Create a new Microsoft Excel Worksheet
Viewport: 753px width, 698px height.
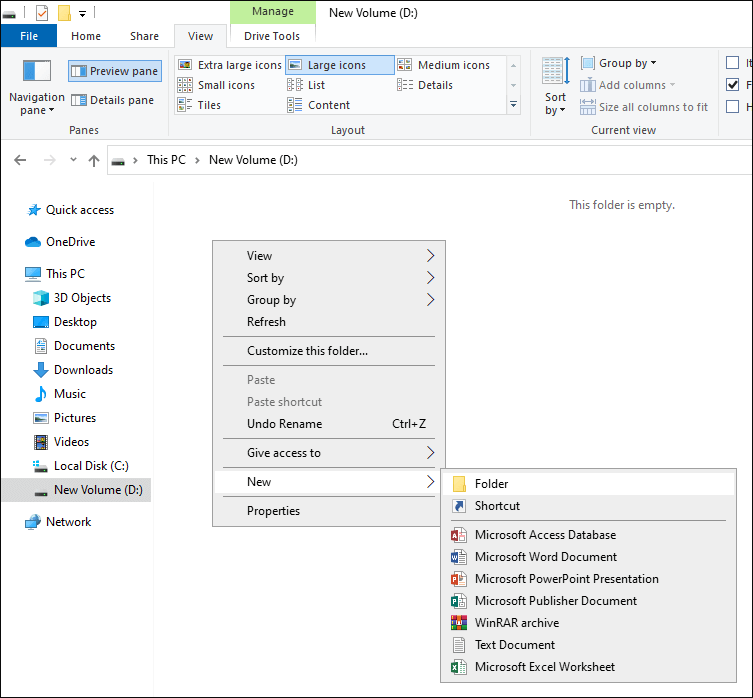click(x=544, y=667)
